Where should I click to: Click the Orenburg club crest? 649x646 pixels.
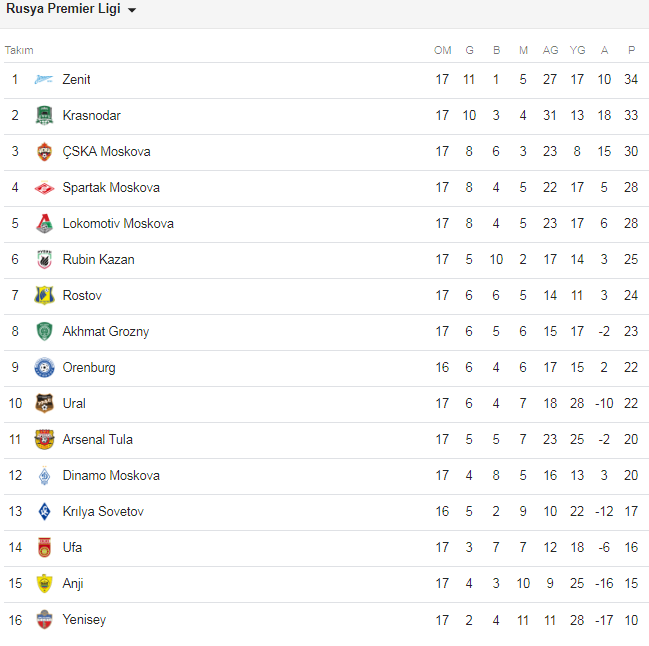tap(44, 368)
